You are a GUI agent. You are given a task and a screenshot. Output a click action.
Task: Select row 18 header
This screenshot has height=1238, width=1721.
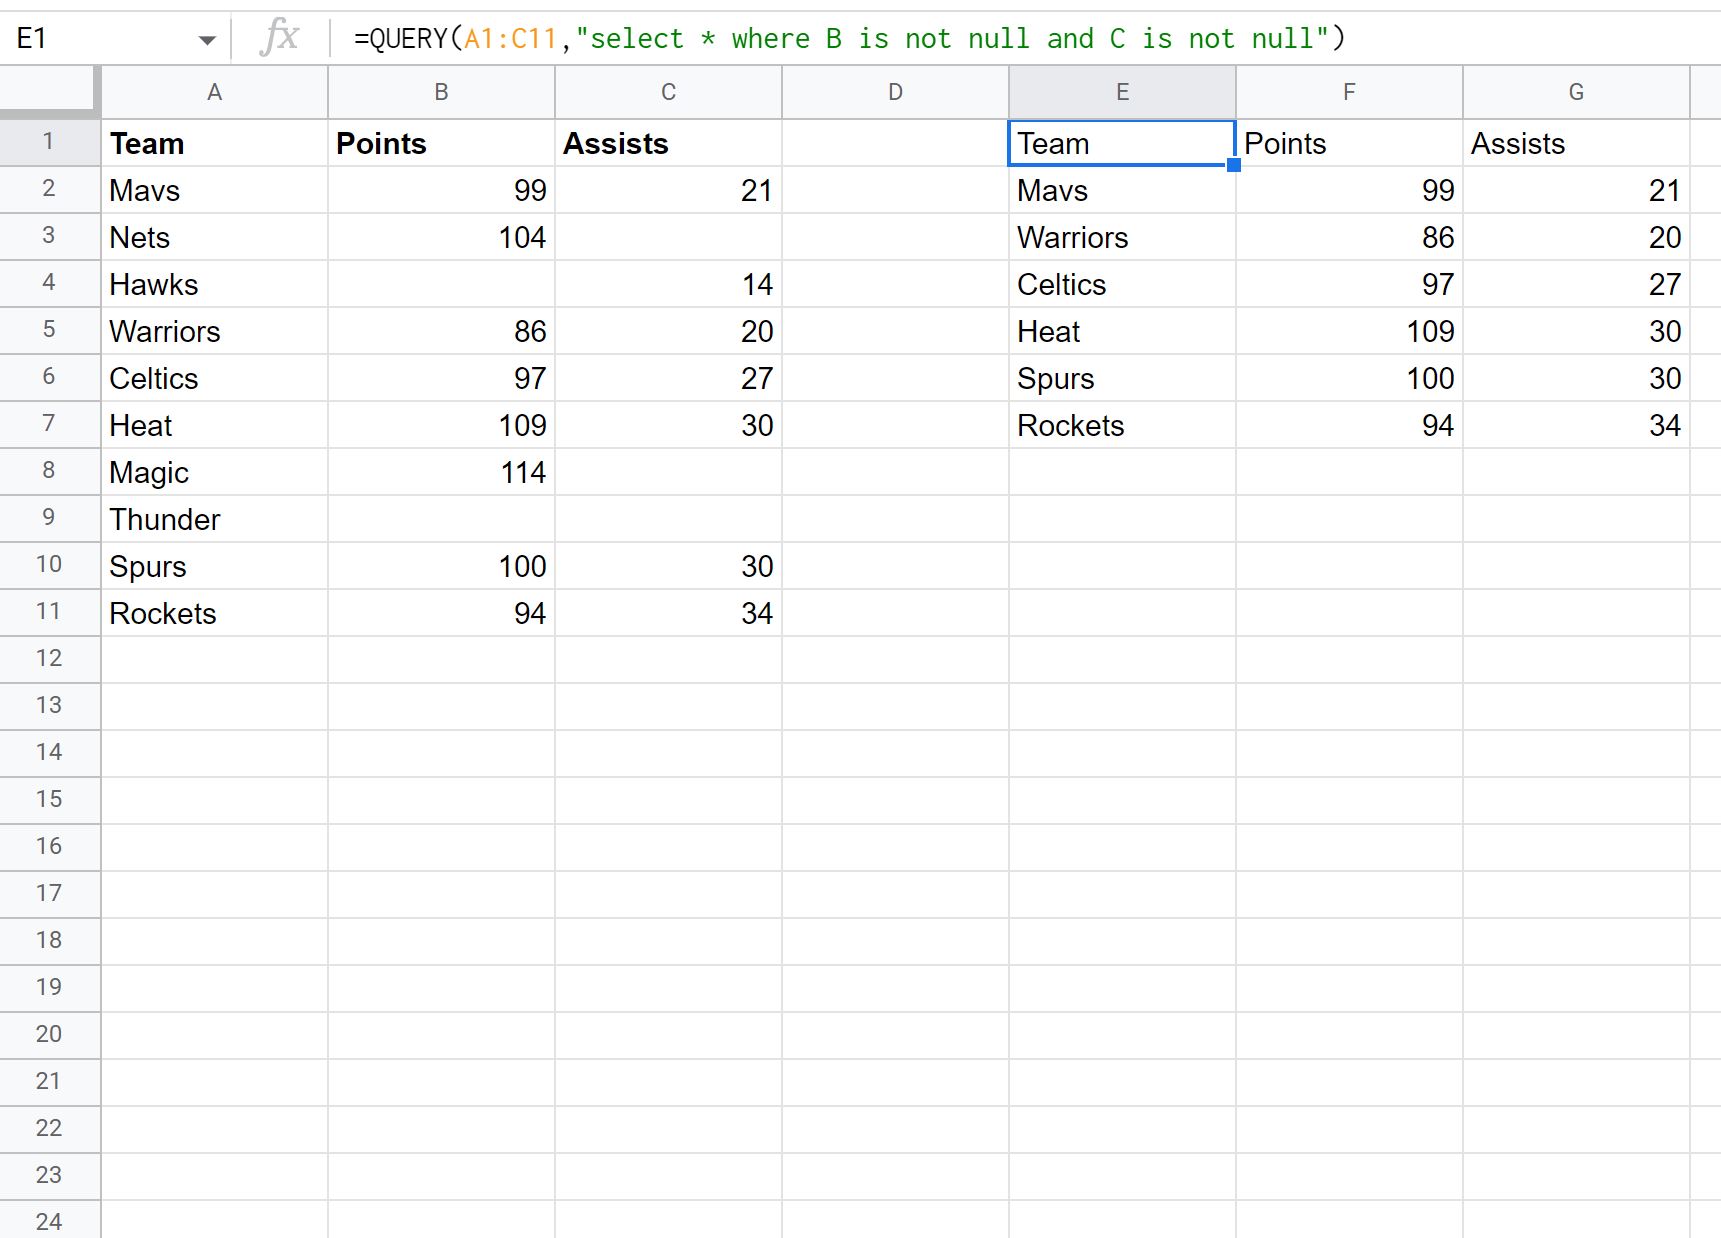[x=49, y=941]
